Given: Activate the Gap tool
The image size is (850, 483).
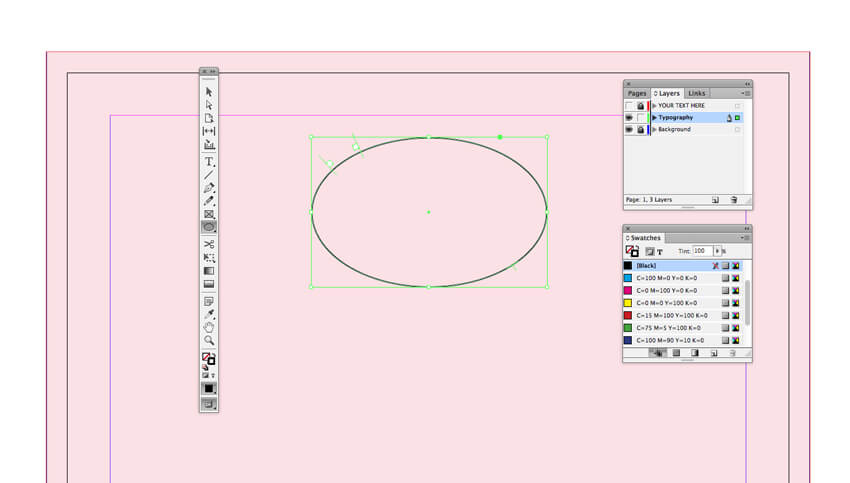Looking at the screenshot, I should (x=209, y=131).
